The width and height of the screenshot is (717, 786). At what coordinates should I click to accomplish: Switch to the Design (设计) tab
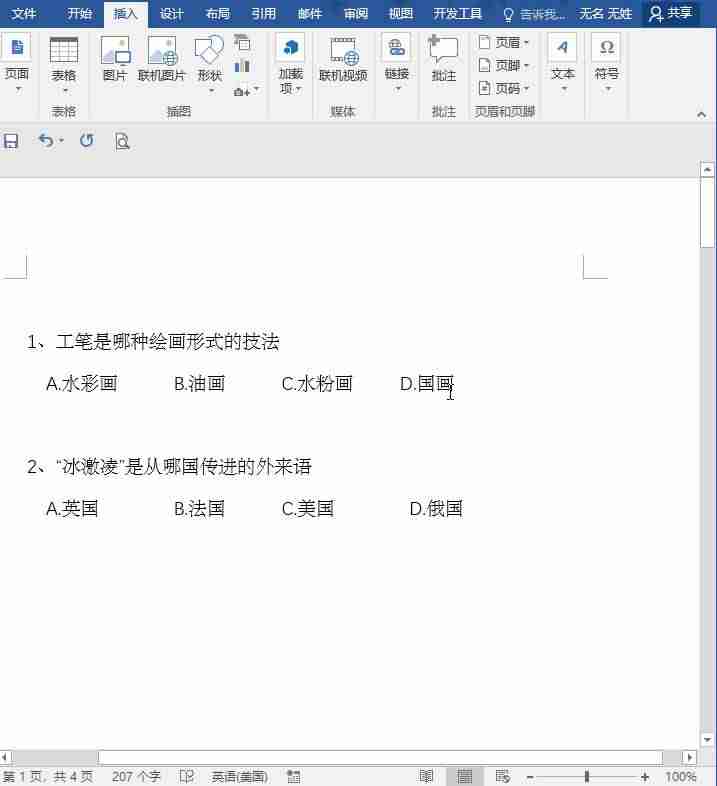(171, 14)
